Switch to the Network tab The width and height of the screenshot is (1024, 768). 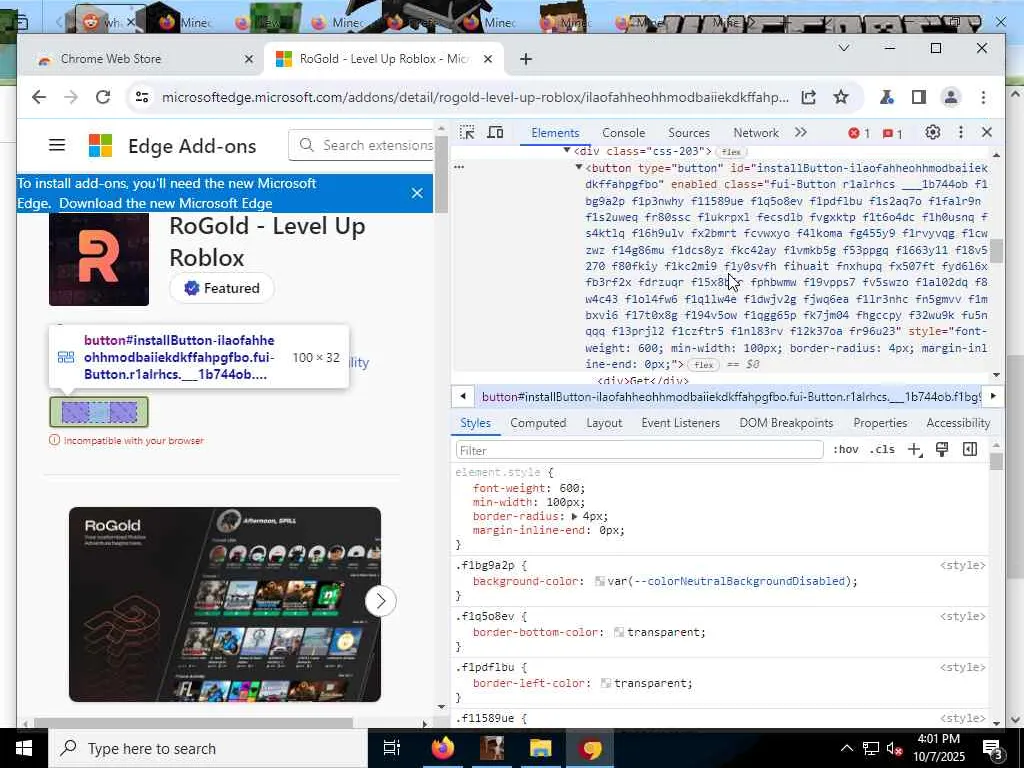pos(756,133)
